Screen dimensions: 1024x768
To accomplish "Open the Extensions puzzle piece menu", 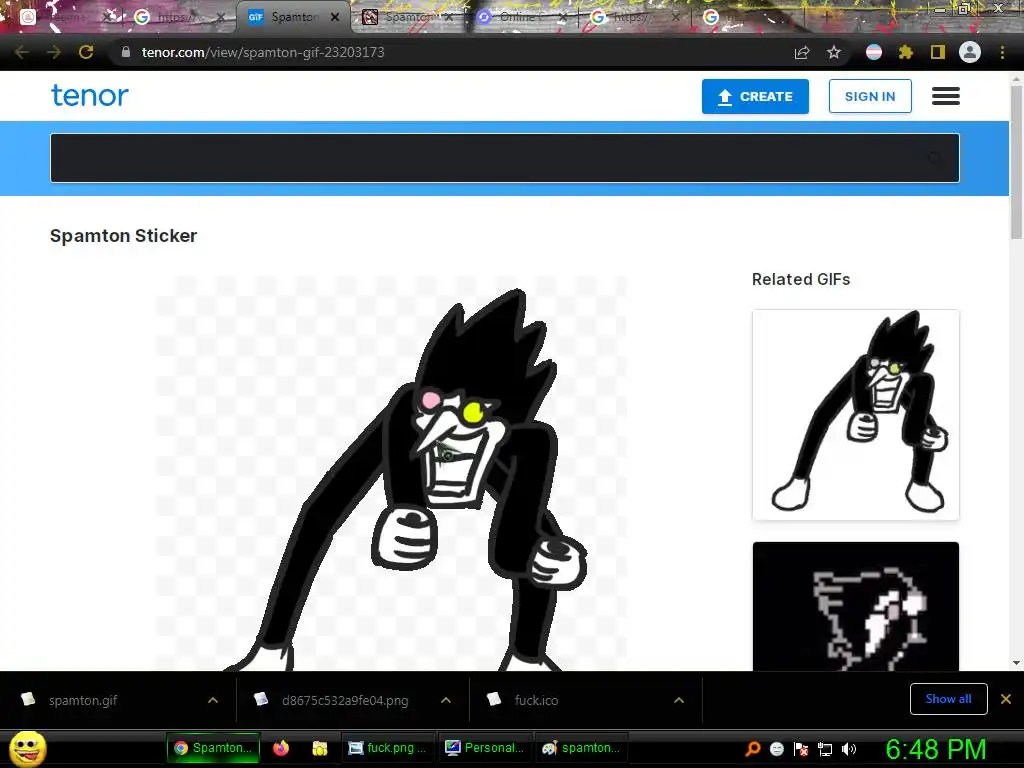I will 905,52.
